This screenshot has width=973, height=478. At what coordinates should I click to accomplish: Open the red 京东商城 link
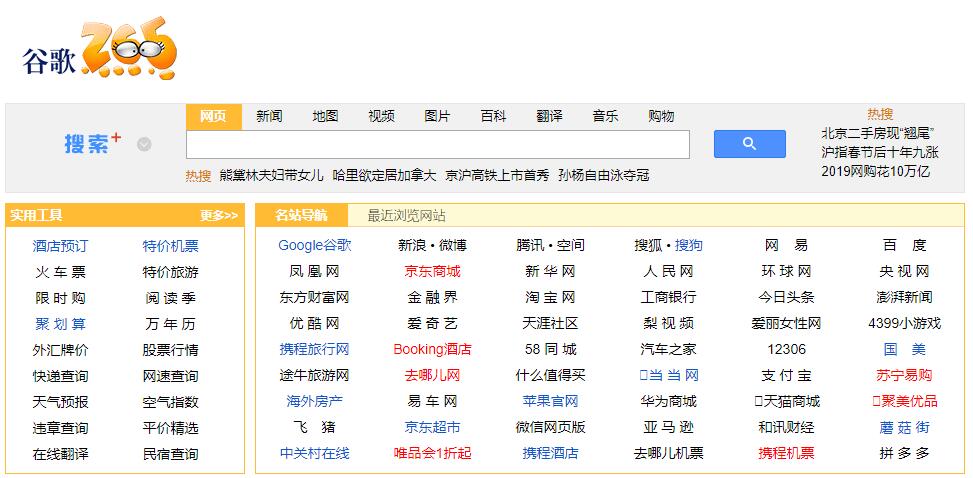[x=433, y=271]
